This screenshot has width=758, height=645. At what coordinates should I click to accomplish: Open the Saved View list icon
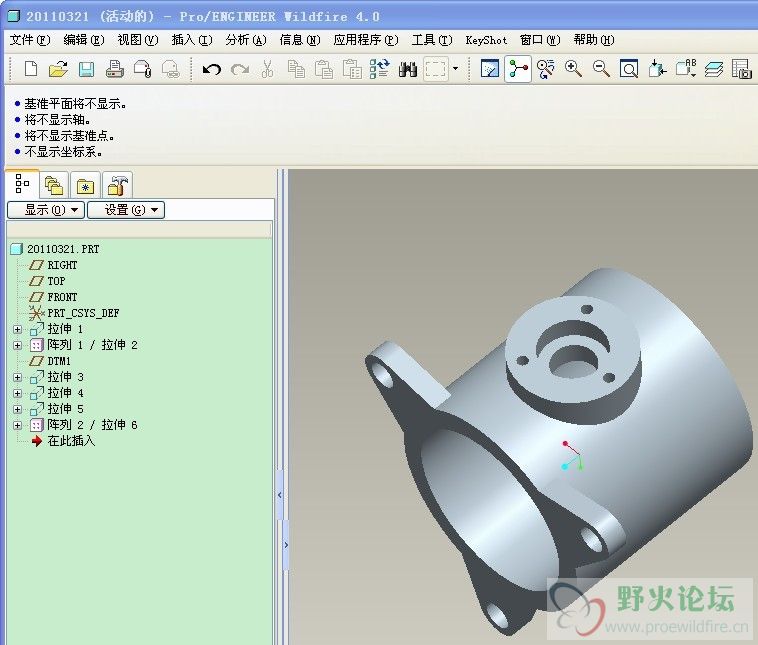685,69
